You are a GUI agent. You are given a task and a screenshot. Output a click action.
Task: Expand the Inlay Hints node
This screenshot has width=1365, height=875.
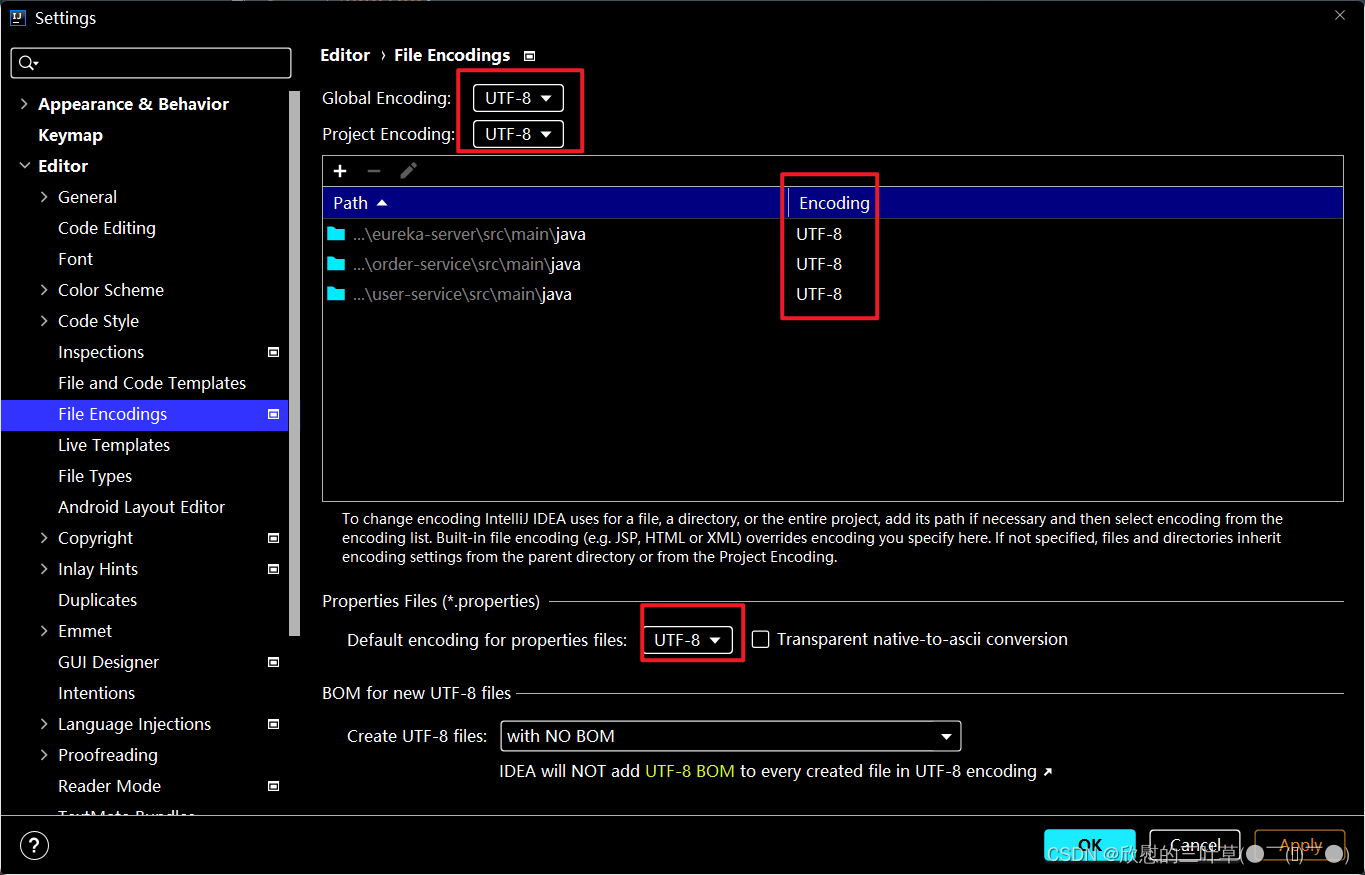pyautogui.click(x=44, y=569)
